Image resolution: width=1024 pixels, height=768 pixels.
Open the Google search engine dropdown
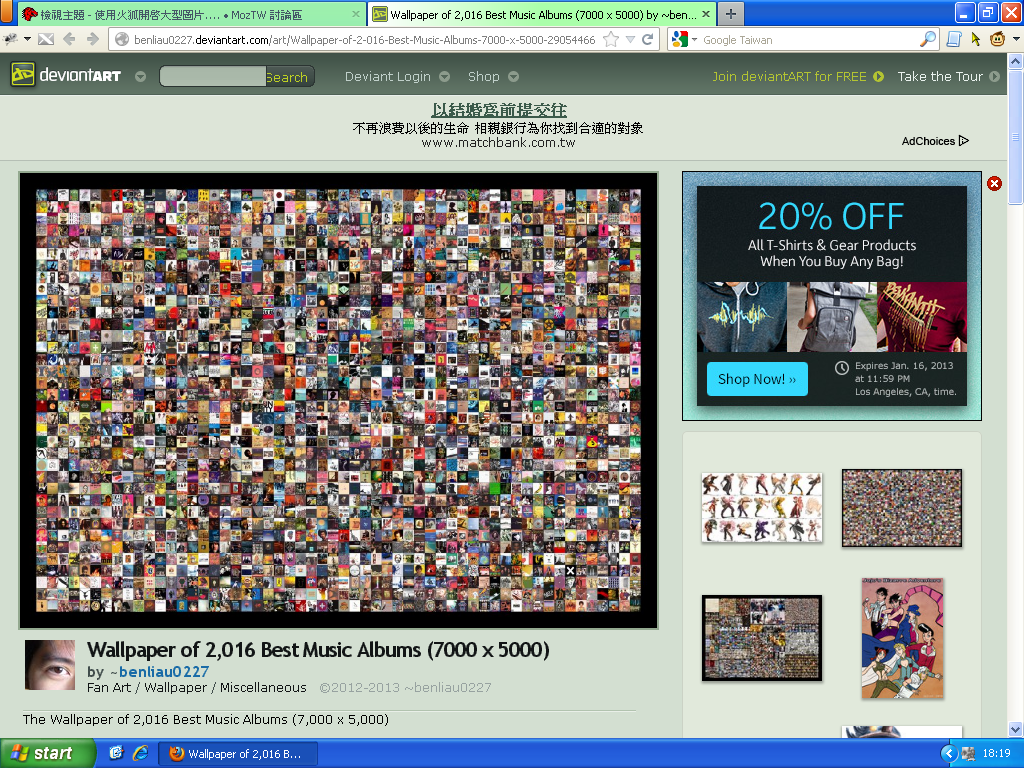pyautogui.click(x=685, y=39)
